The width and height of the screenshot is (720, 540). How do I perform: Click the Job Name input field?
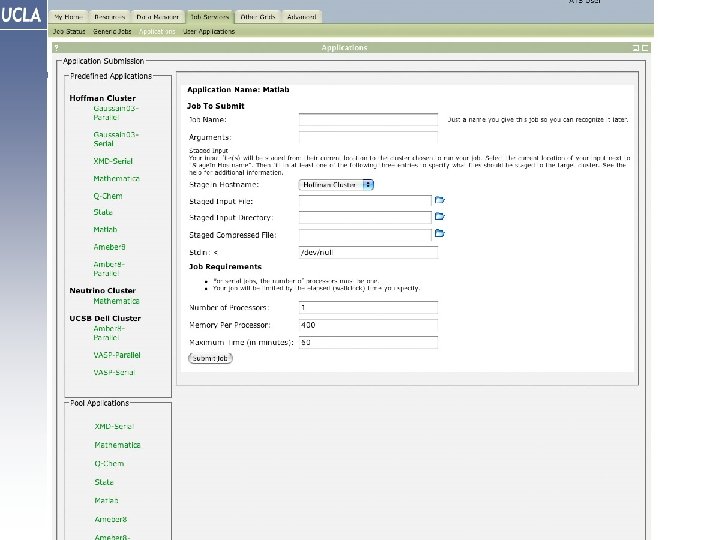coord(368,119)
